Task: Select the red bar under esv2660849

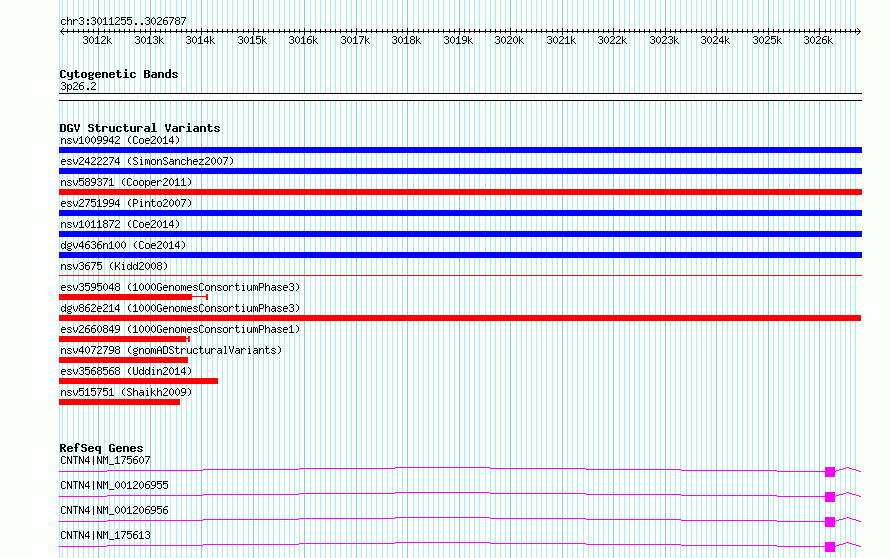Action: coord(123,339)
